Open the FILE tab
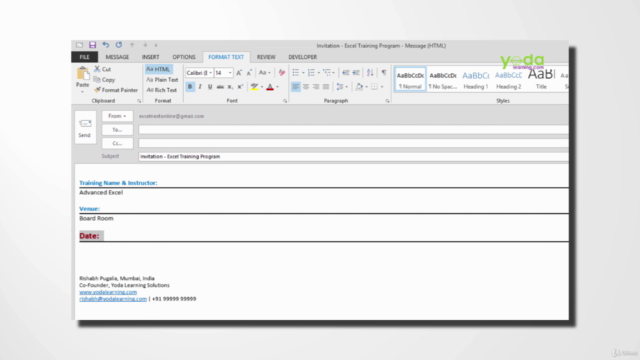Image resolution: width=640 pixels, height=360 pixels. [x=84, y=57]
